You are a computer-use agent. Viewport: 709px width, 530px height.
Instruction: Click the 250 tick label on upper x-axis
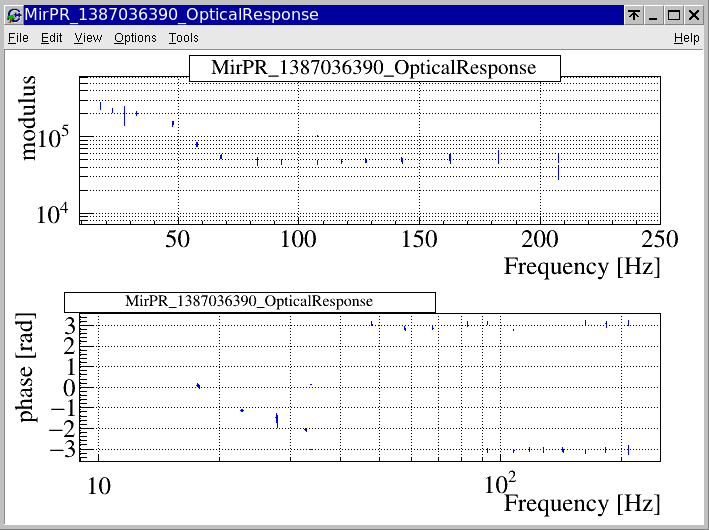(x=659, y=240)
